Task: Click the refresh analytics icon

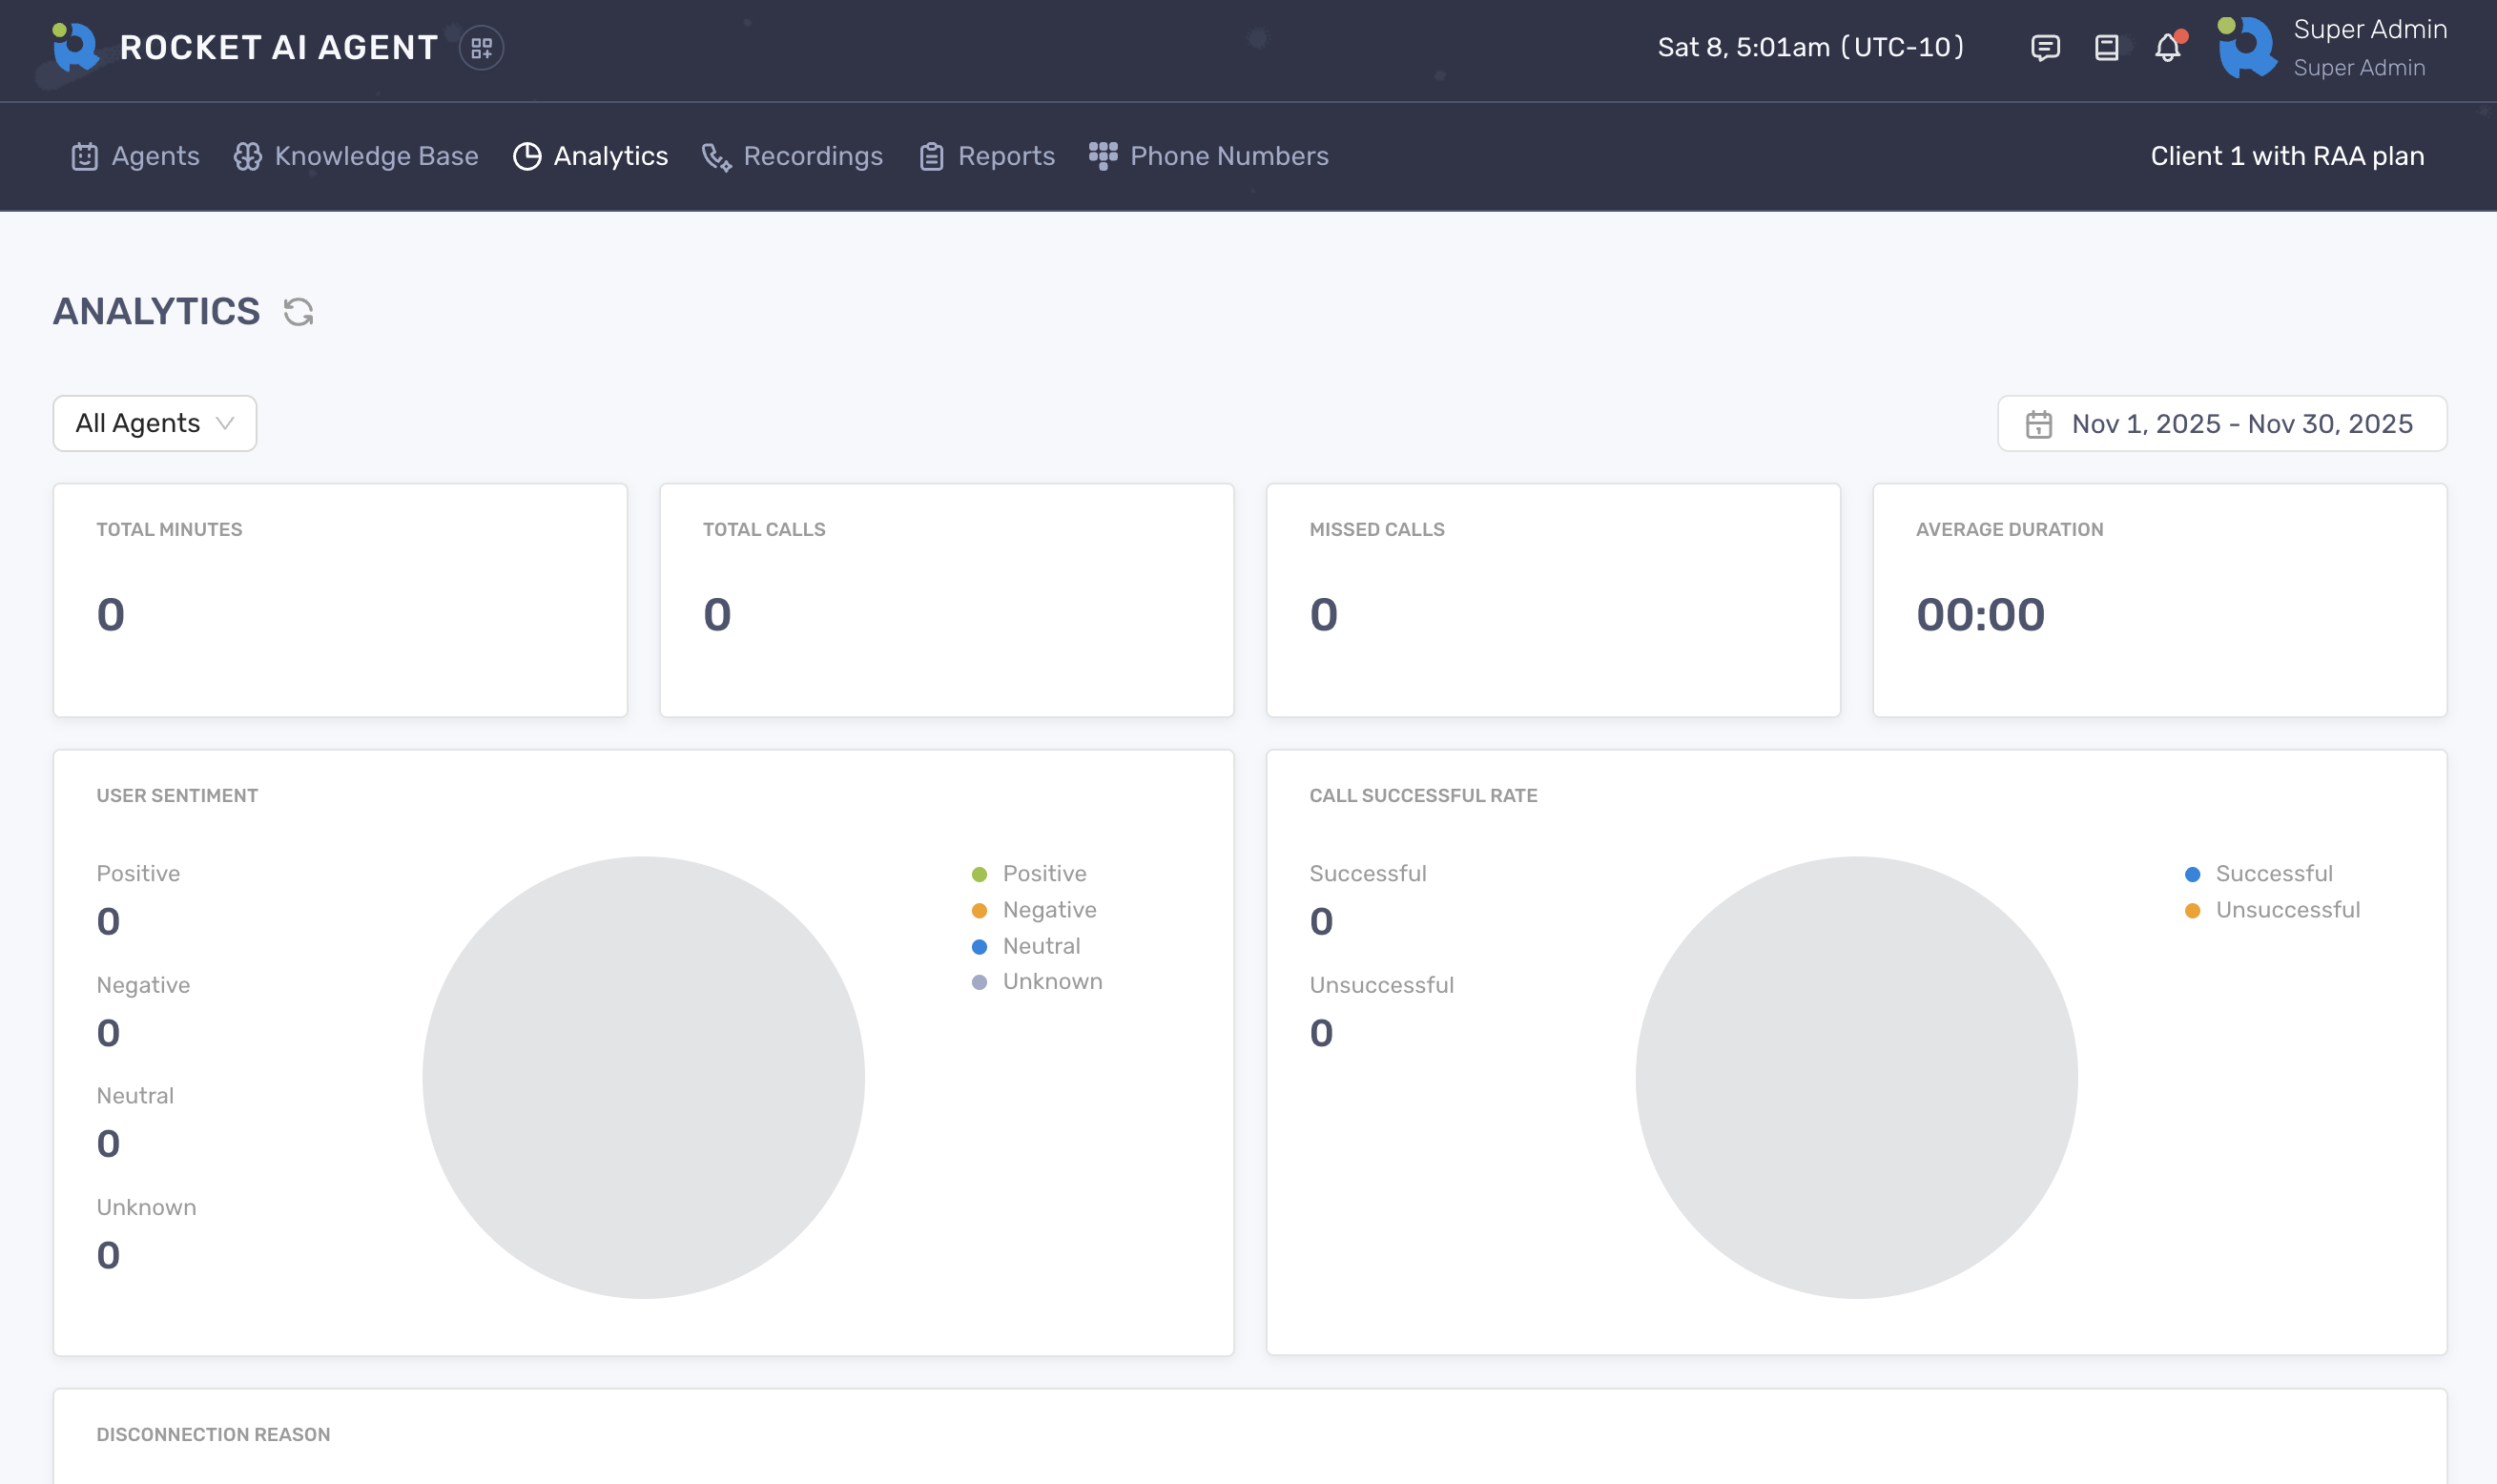Action: coord(298,312)
